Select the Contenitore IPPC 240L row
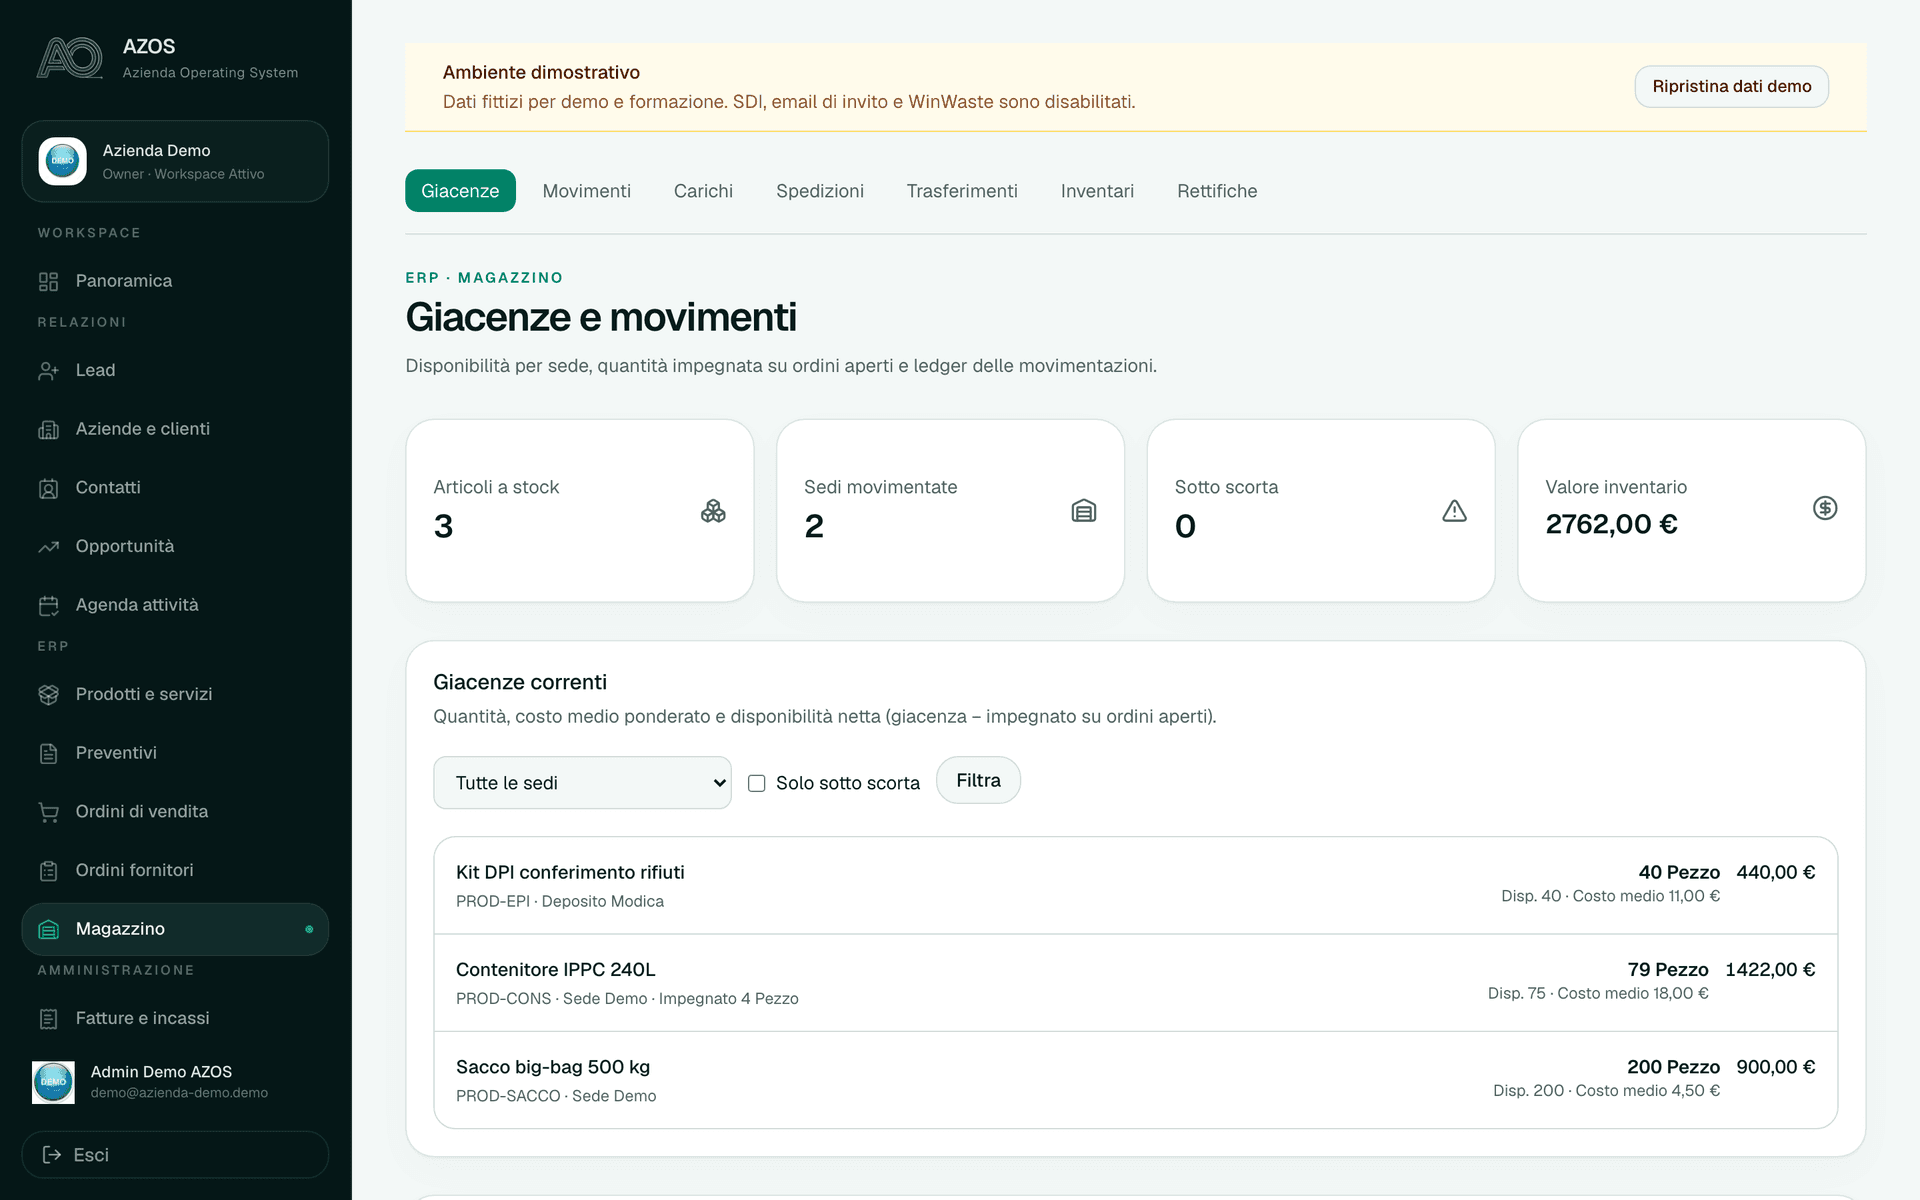This screenshot has width=1920, height=1200. (x=1135, y=983)
